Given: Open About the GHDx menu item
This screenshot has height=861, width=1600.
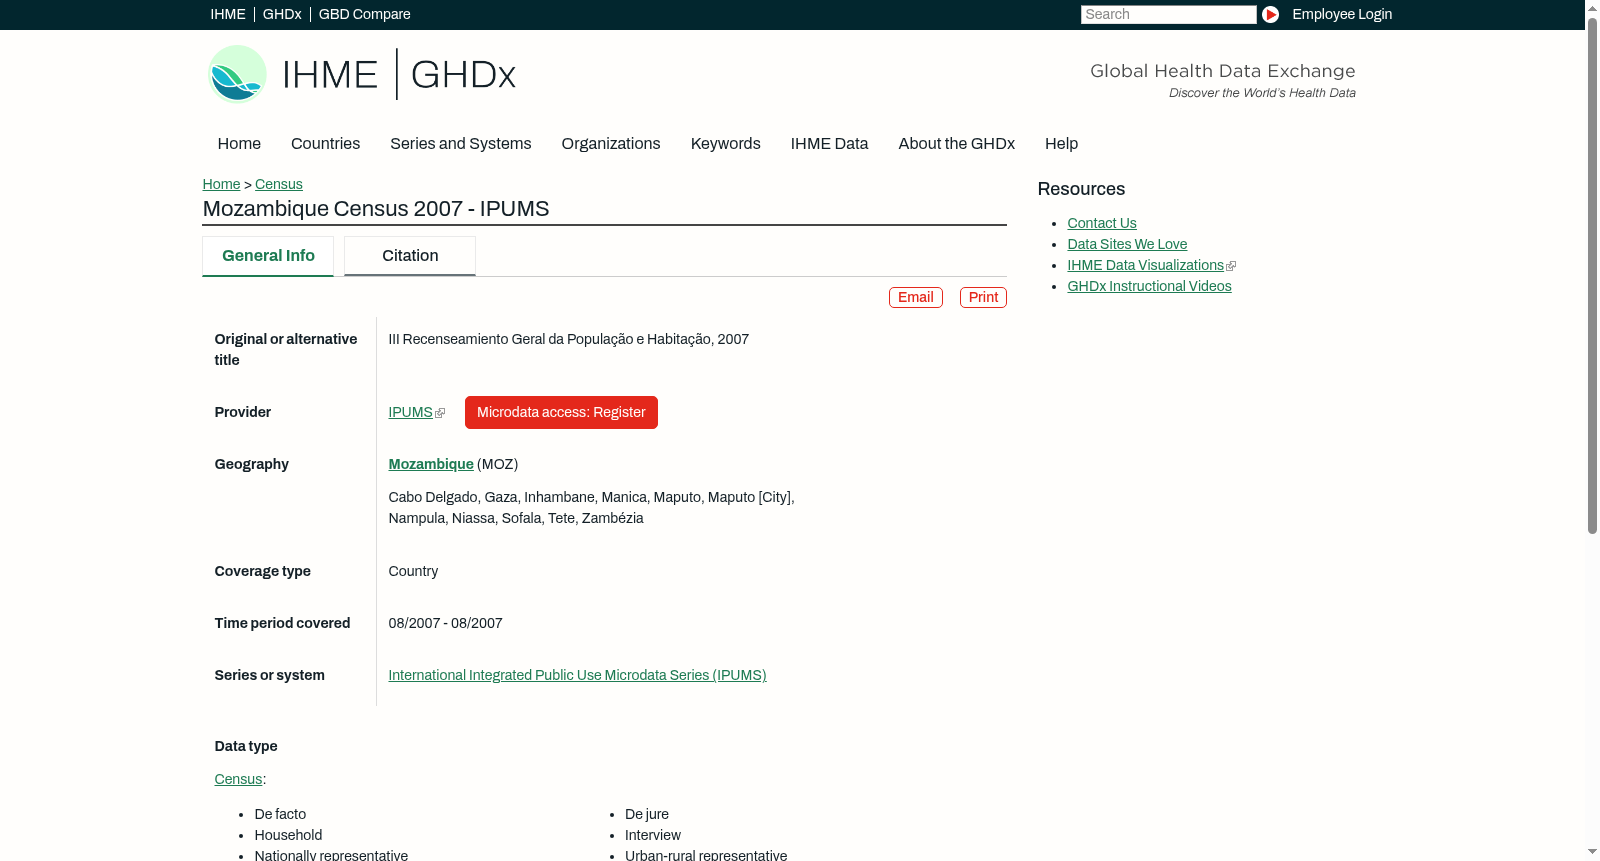Looking at the screenshot, I should click(x=957, y=144).
